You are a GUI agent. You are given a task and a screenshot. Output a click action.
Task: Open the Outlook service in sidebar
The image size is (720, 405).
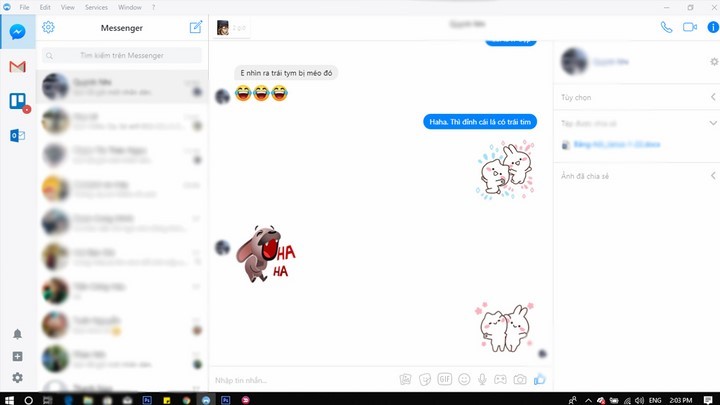click(x=17, y=135)
